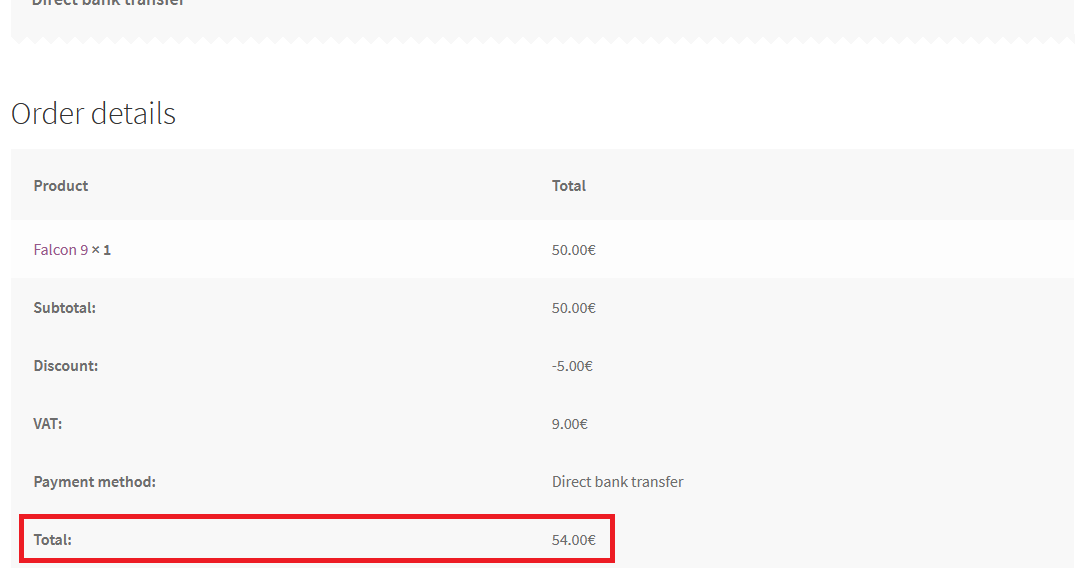Click the Subtotal: label
This screenshot has height=580, width=1081.
(65, 308)
